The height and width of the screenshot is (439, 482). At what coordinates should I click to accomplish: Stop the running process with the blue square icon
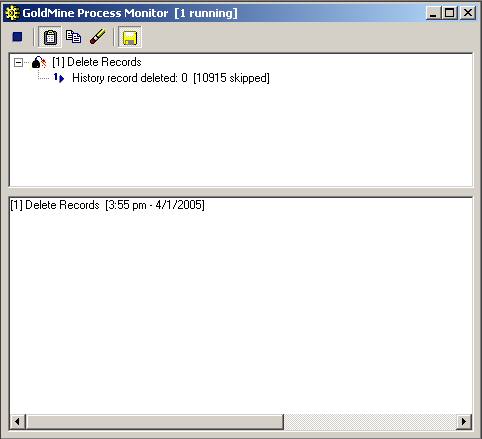pyautogui.click(x=17, y=37)
